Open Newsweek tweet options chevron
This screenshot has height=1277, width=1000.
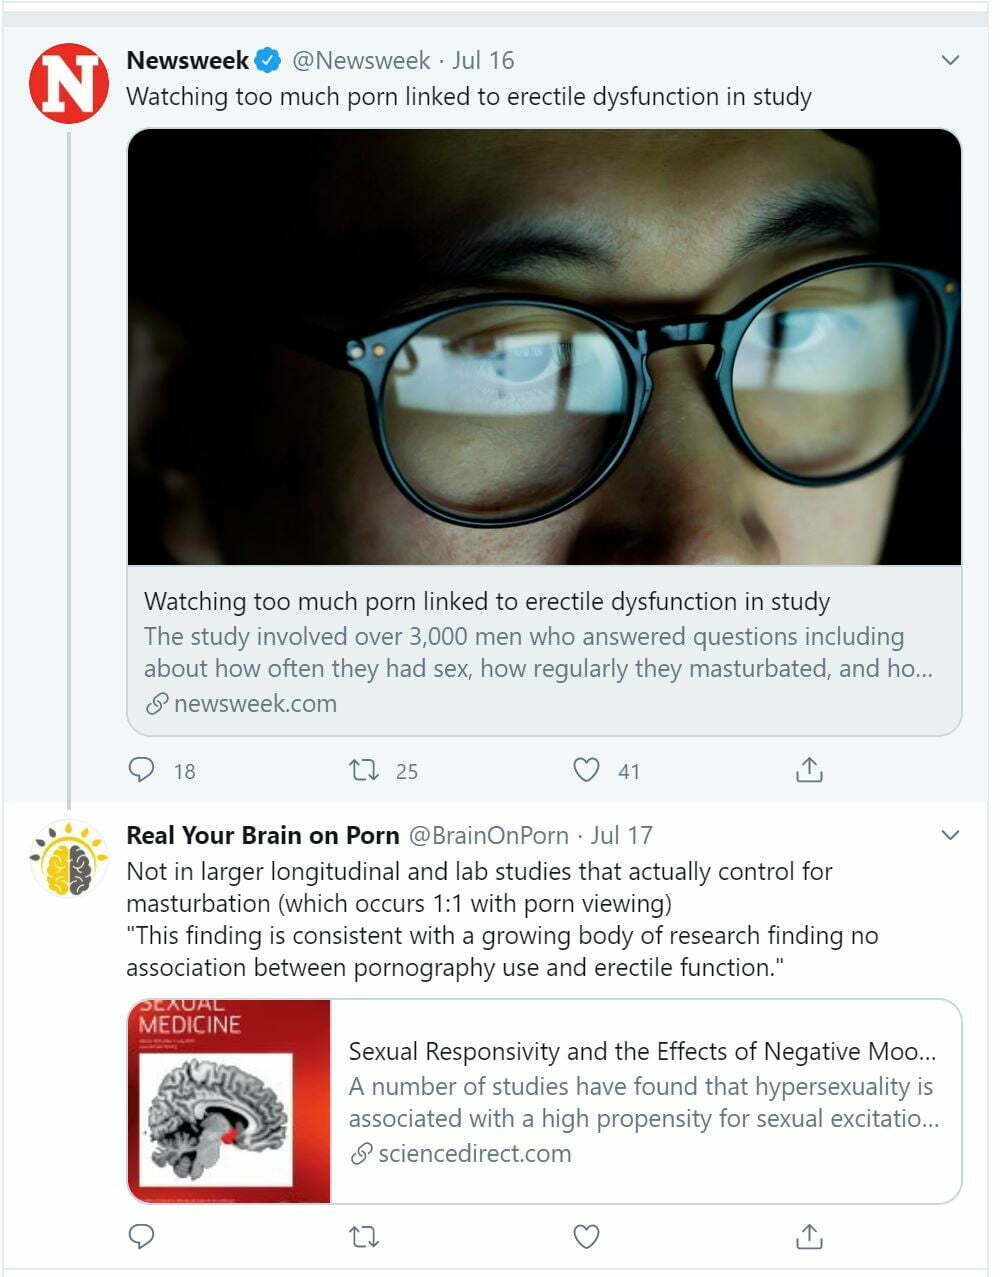950,61
